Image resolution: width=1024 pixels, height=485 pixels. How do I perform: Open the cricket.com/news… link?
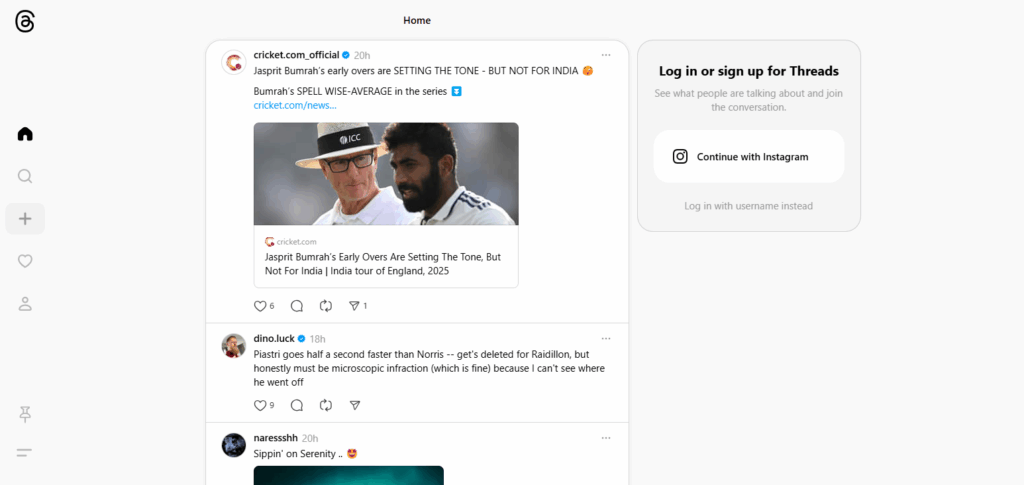click(295, 105)
